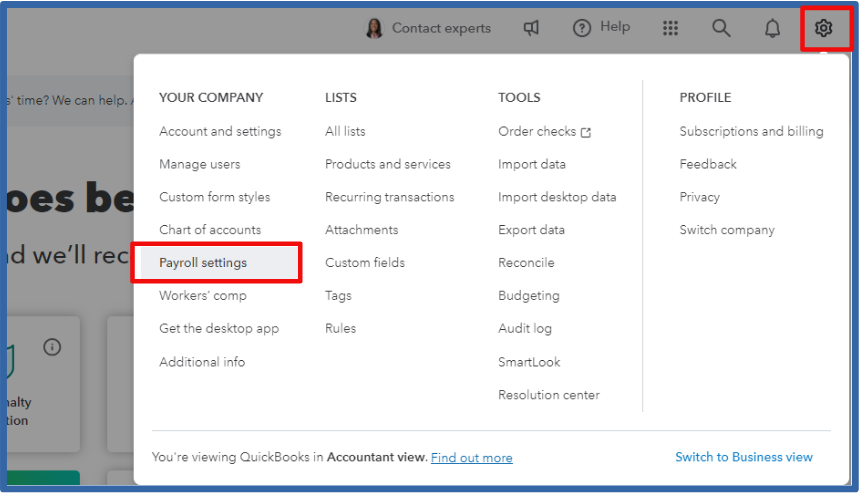View the Audit log
This screenshot has height=493, width=861.
(524, 328)
